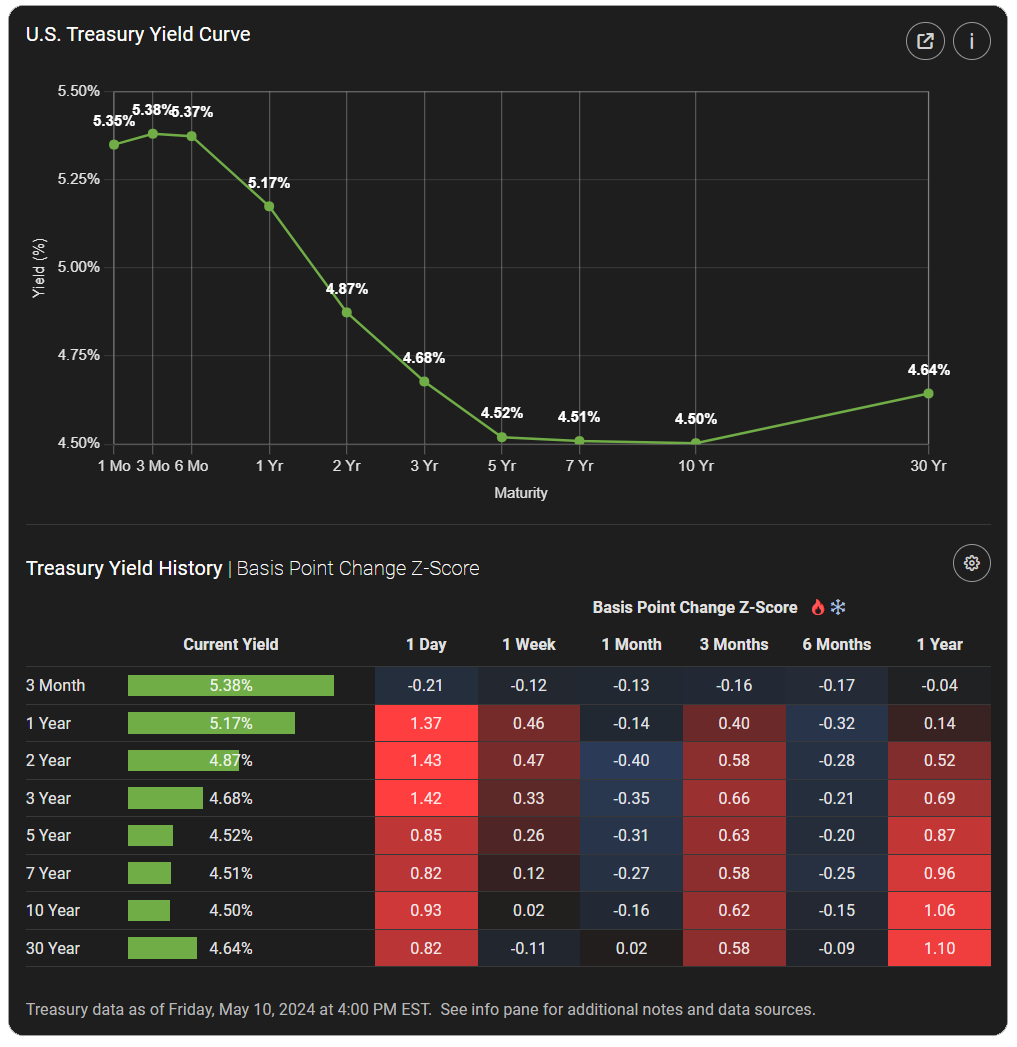Click the 10 Yr data point at 4.50%
This screenshot has width=1017, height=1047.
(695, 440)
